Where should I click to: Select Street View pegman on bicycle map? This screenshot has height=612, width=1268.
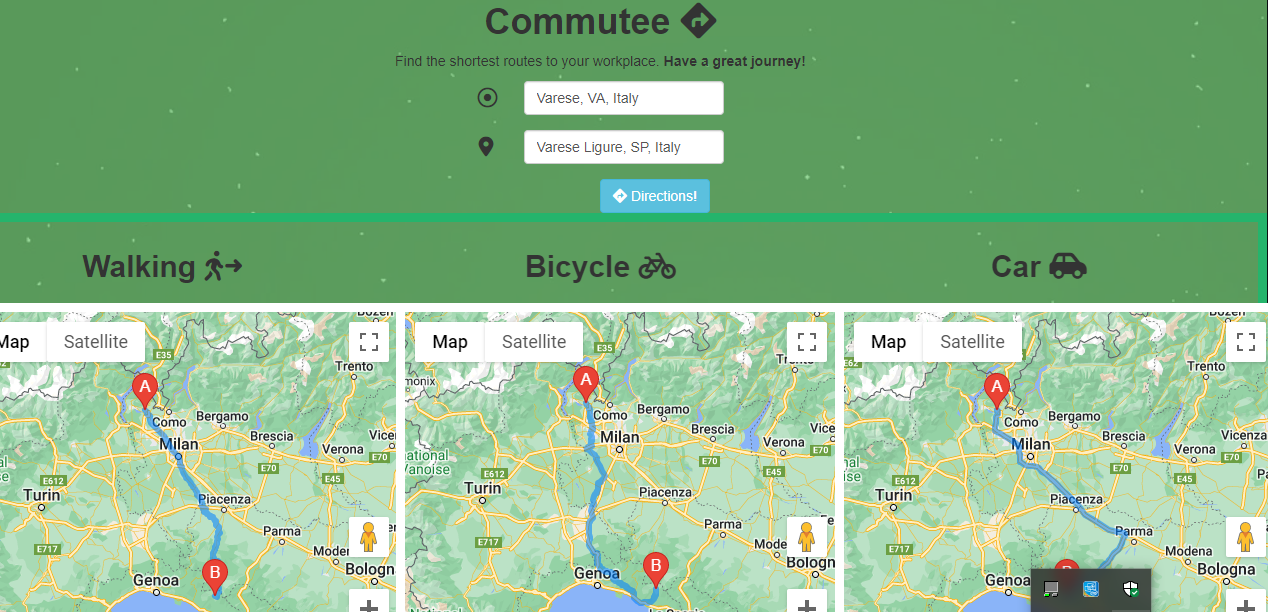coord(807,537)
